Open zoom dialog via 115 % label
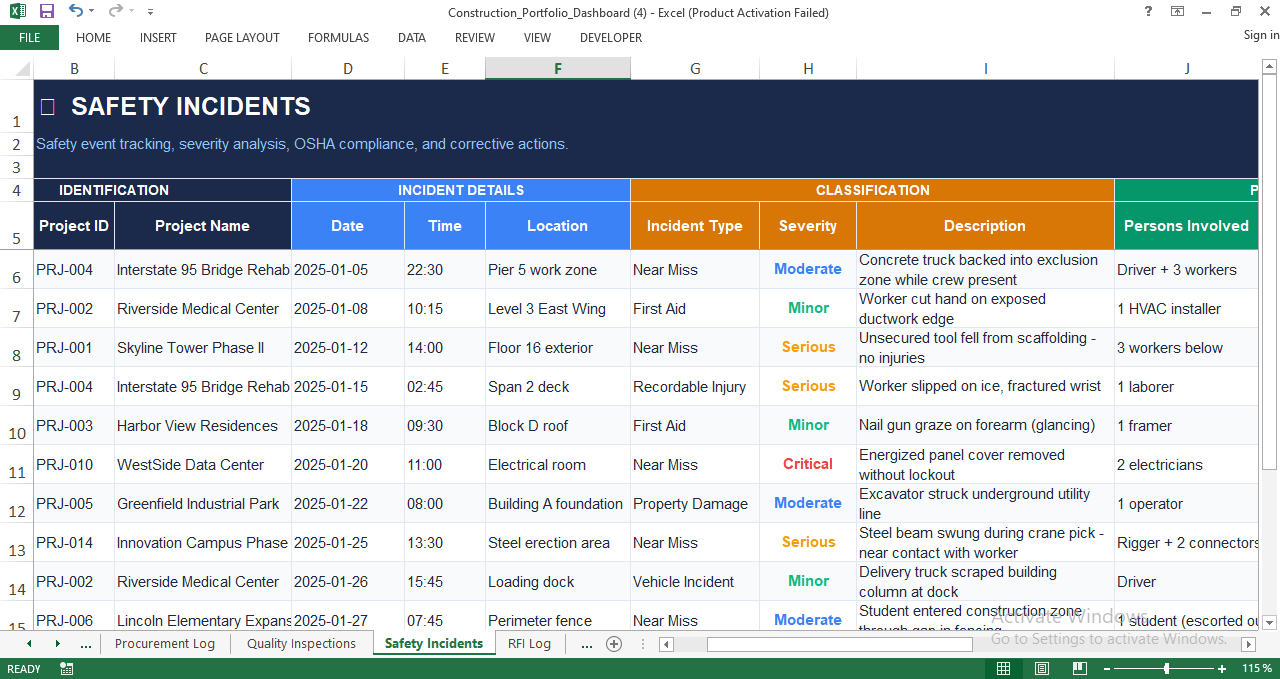This screenshot has width=1280, height=679. [1257, 668]
